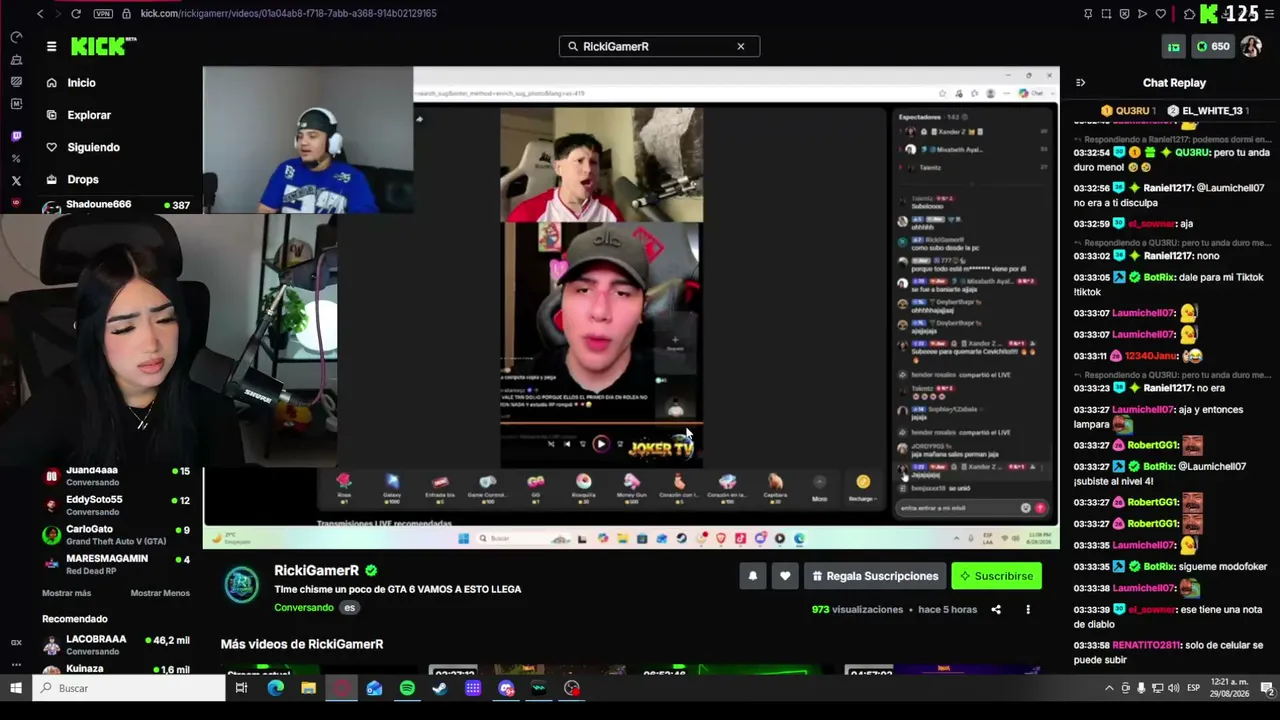Open the 650 Kicks balance
This screenshot has height=720, width=1280.
pos(1213,46)
